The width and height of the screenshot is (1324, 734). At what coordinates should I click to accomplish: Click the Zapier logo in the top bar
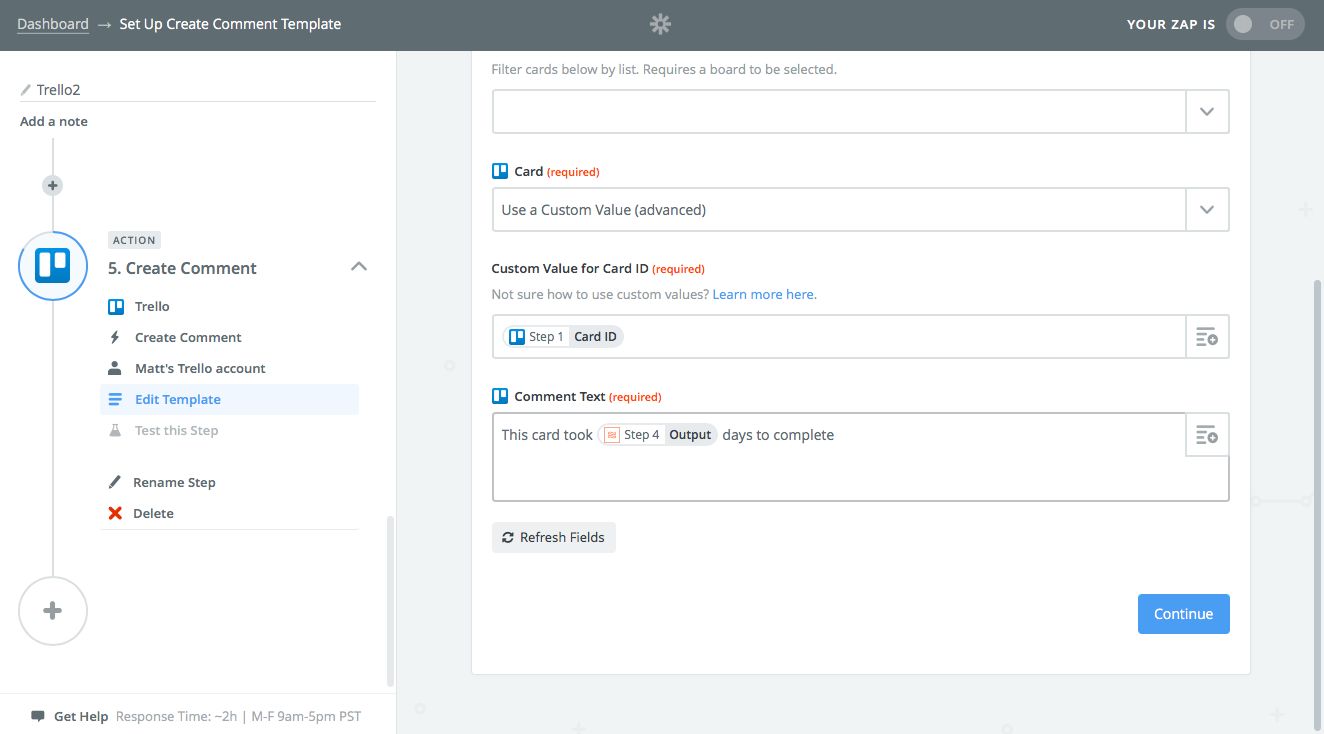pyautogui.click(x=660, y=23)
